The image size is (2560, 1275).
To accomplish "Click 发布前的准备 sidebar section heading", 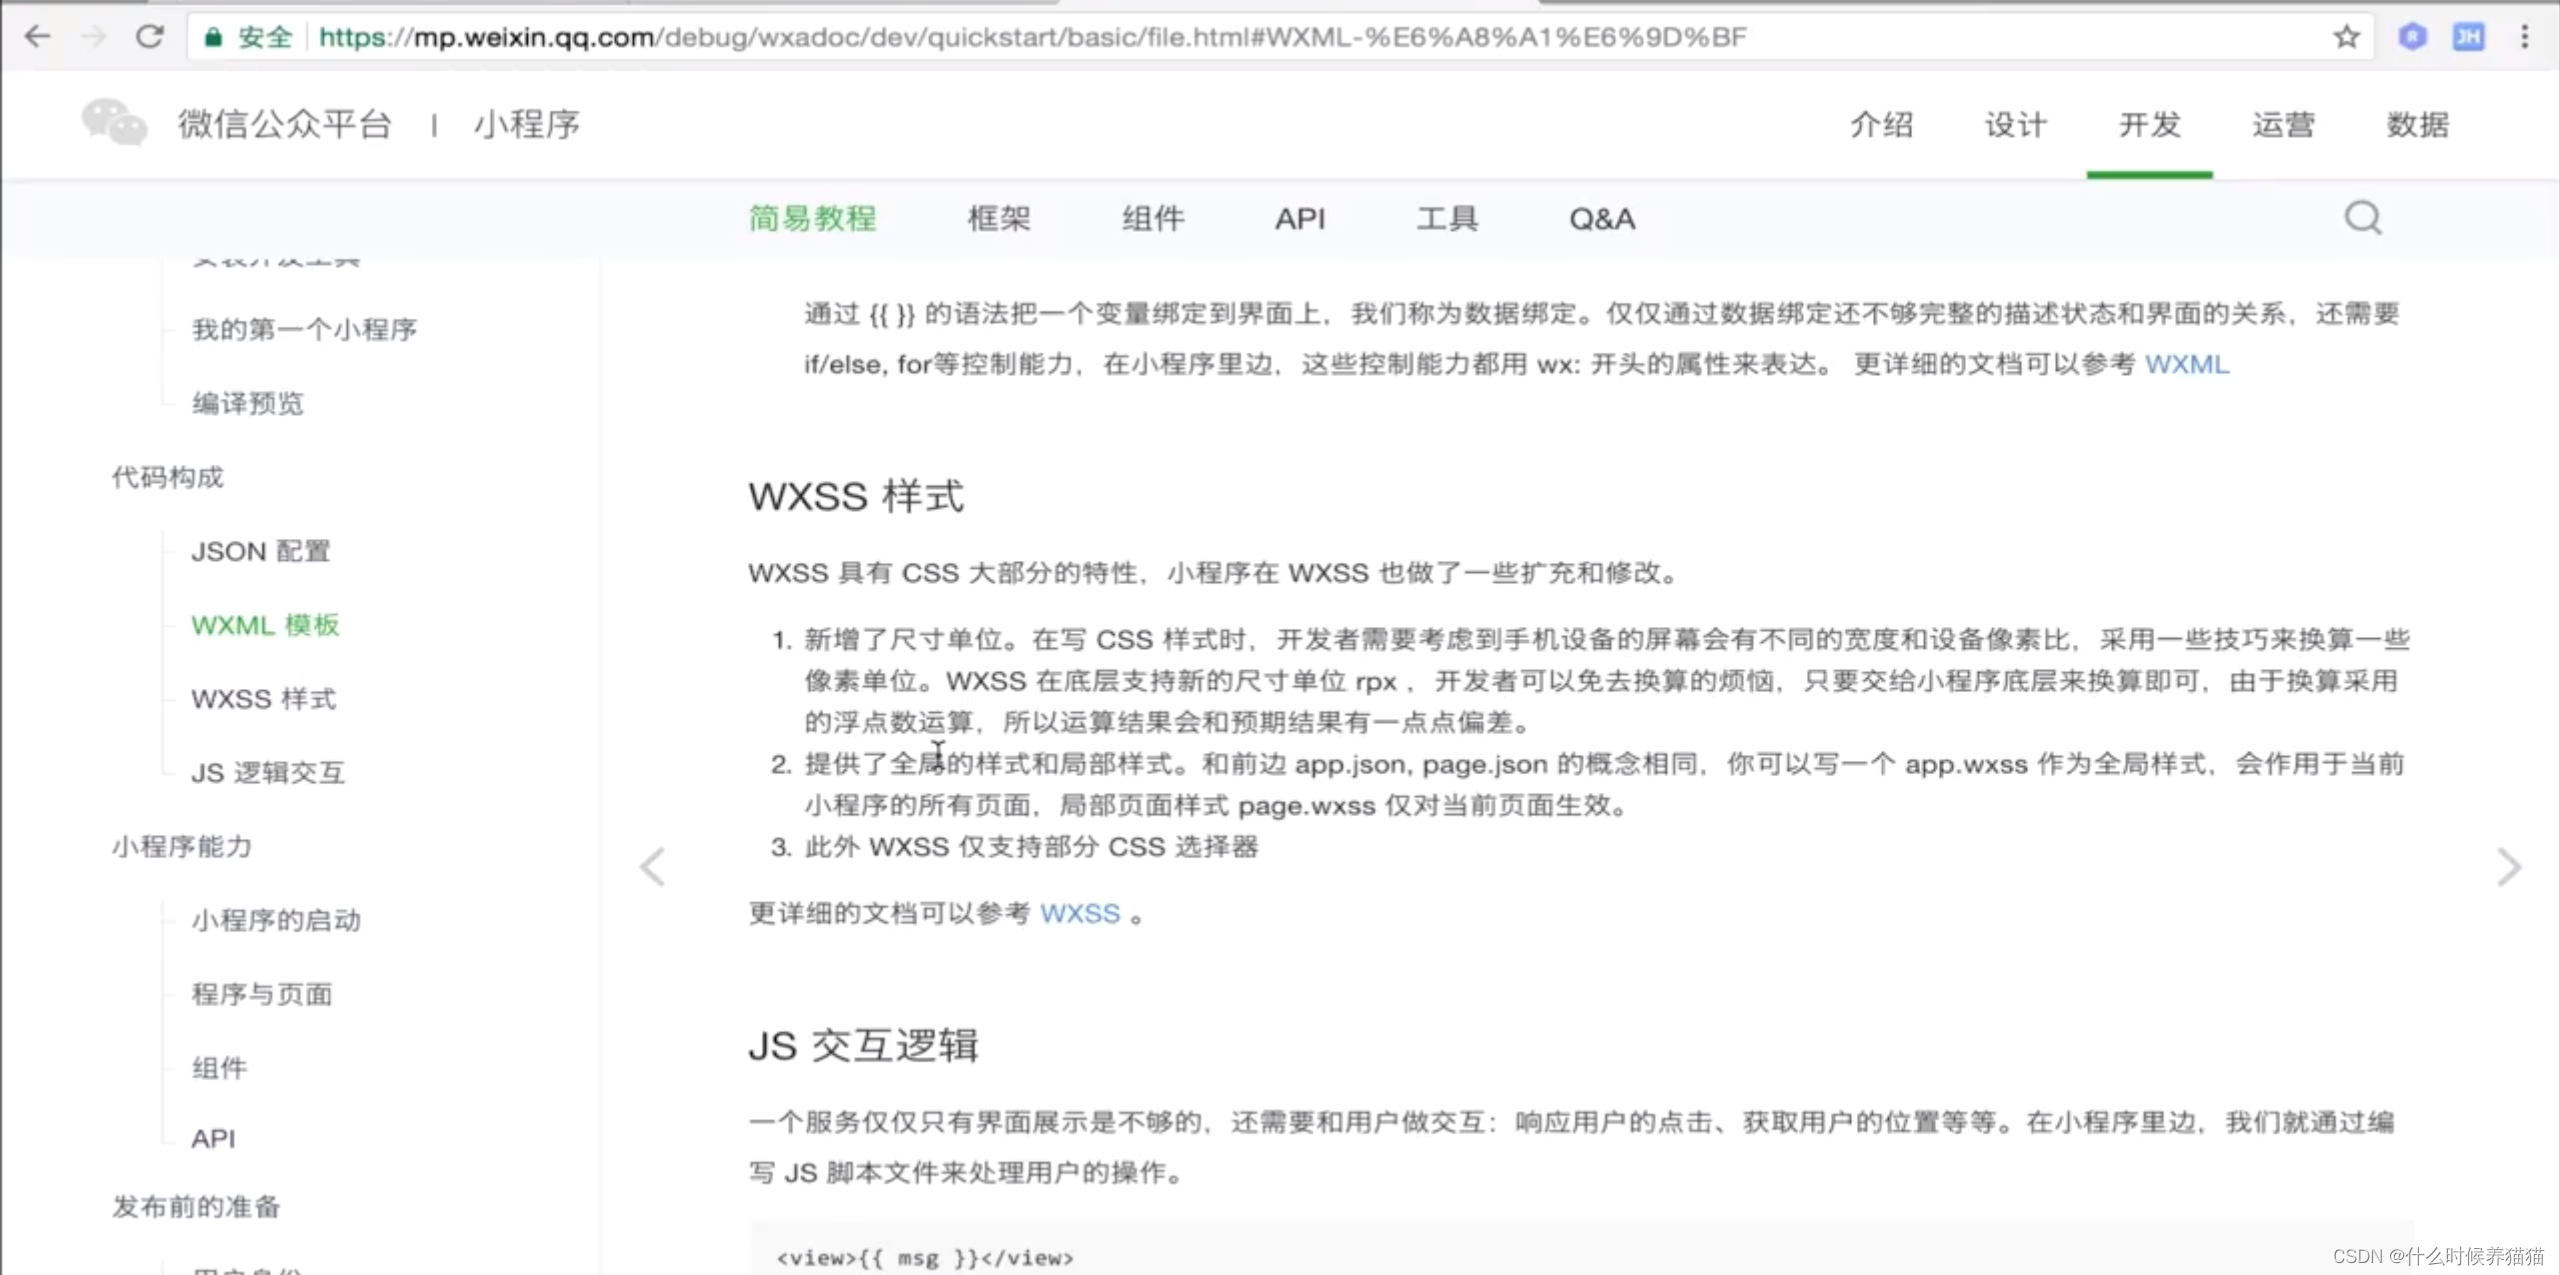I will [195, 1206].
